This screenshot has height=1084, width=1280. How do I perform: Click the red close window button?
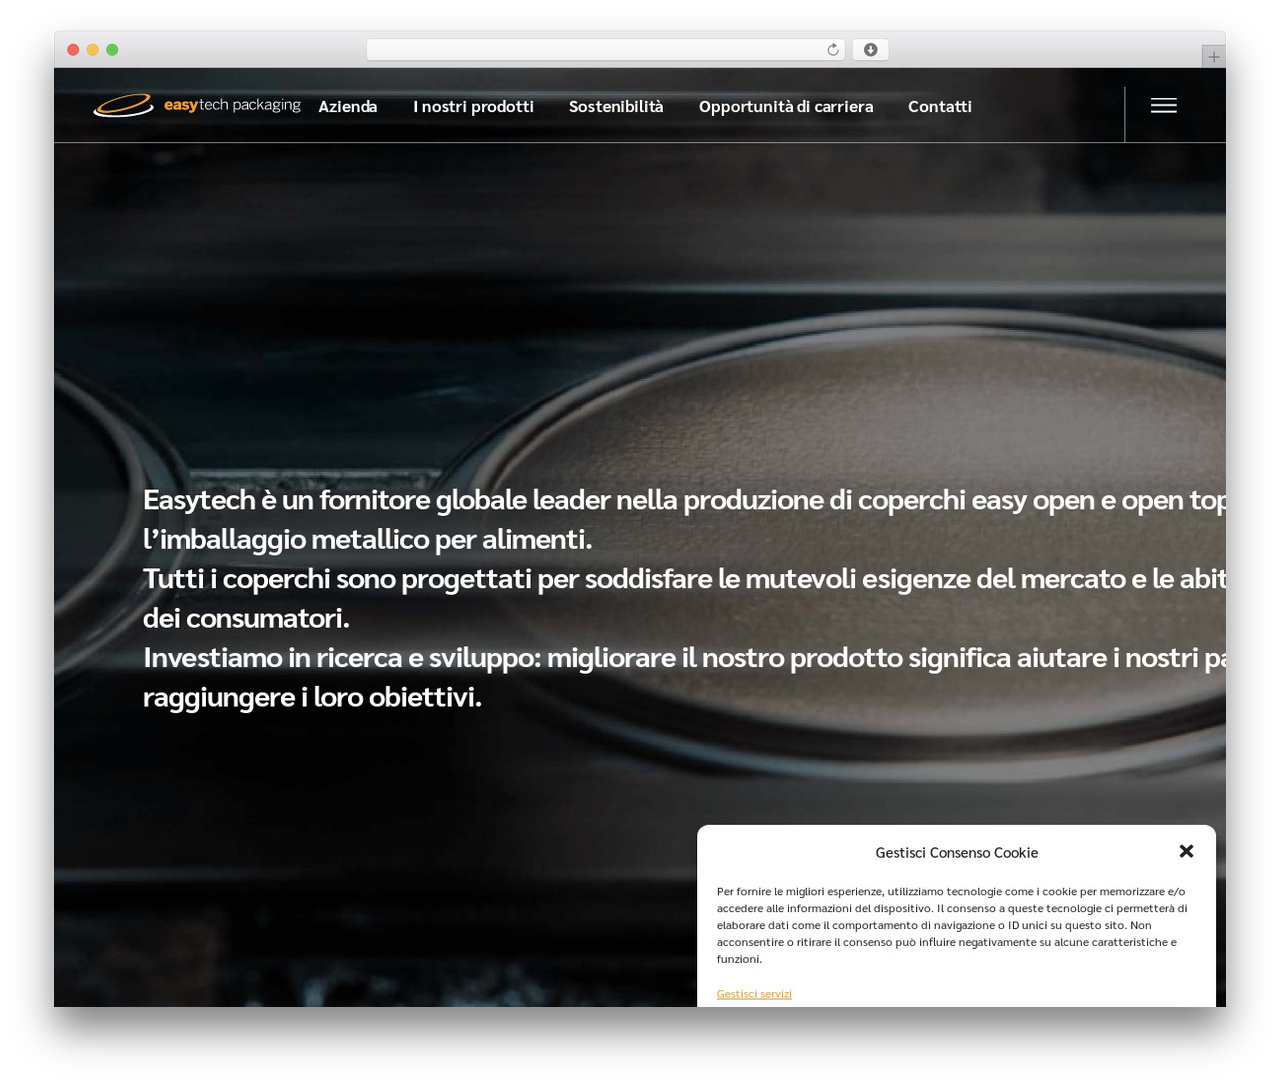[73, 50]
